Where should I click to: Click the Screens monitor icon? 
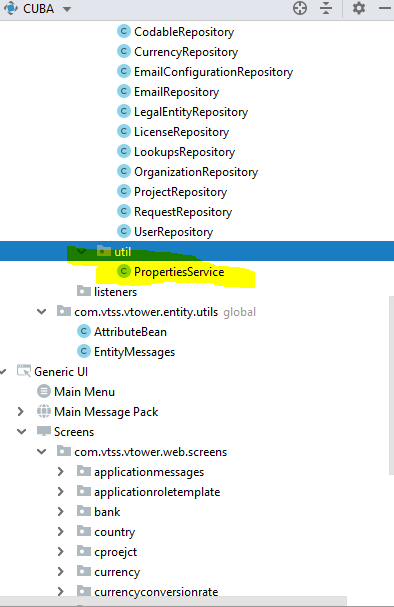(44, 431)
